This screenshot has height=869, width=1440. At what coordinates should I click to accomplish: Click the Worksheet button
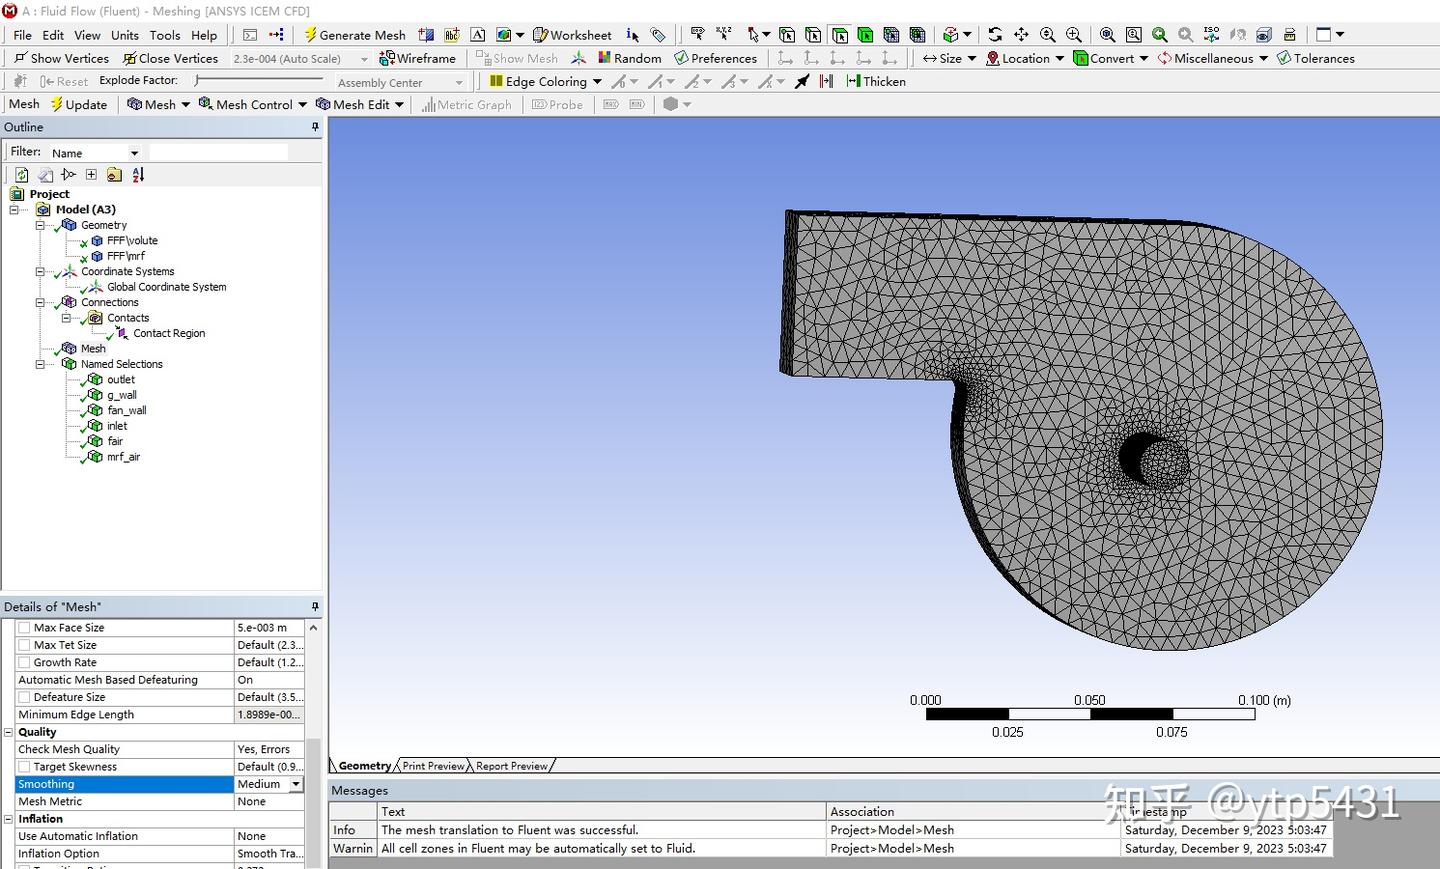click(572, 35)
